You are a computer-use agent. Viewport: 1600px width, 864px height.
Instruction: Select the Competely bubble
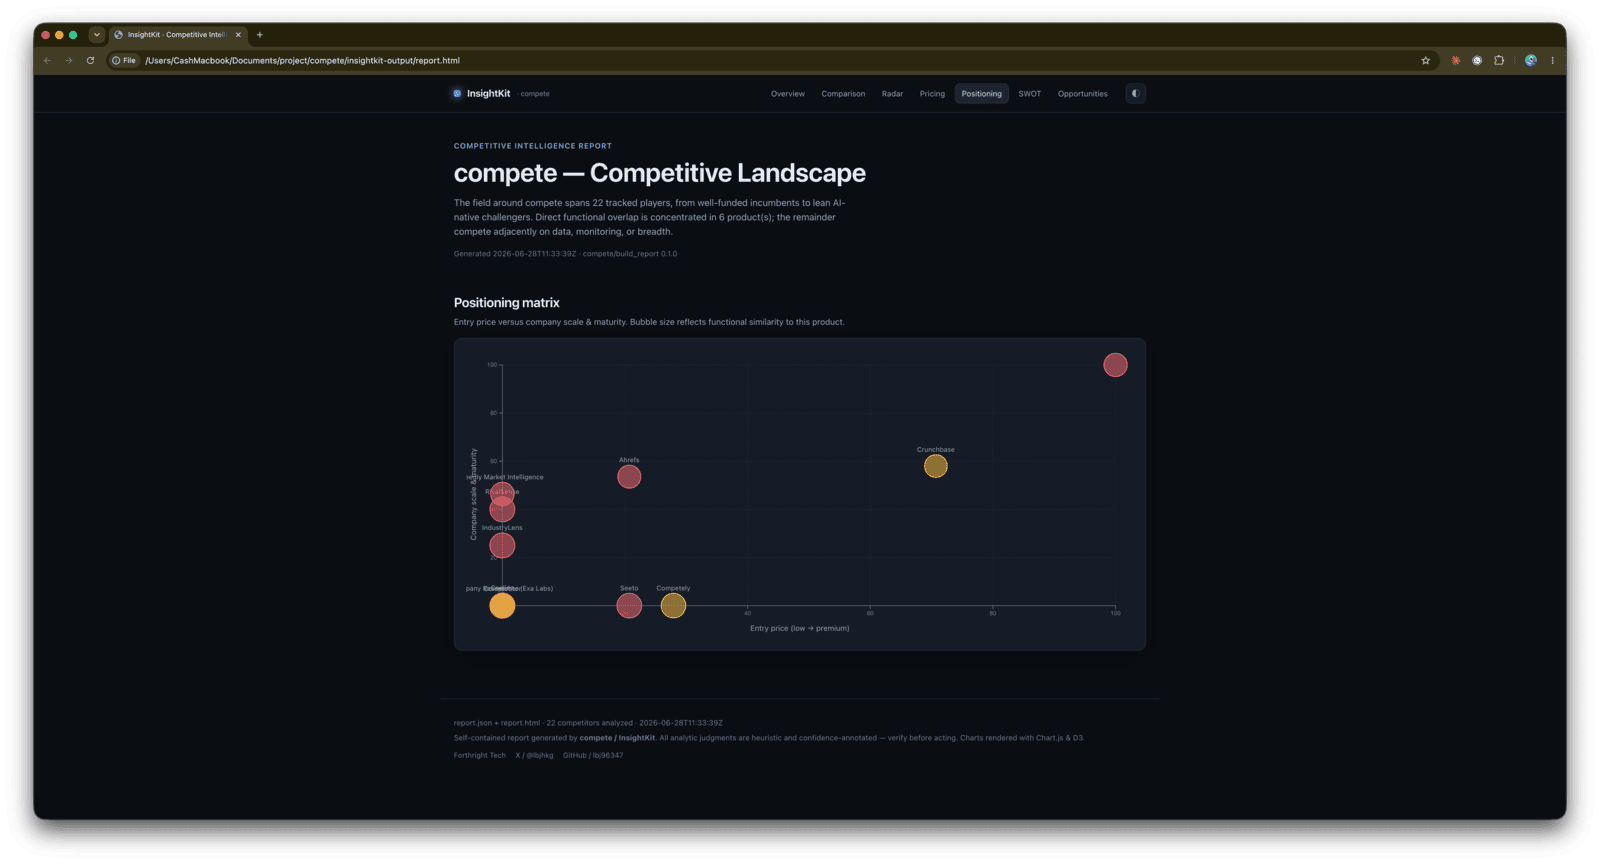(673, 605)
